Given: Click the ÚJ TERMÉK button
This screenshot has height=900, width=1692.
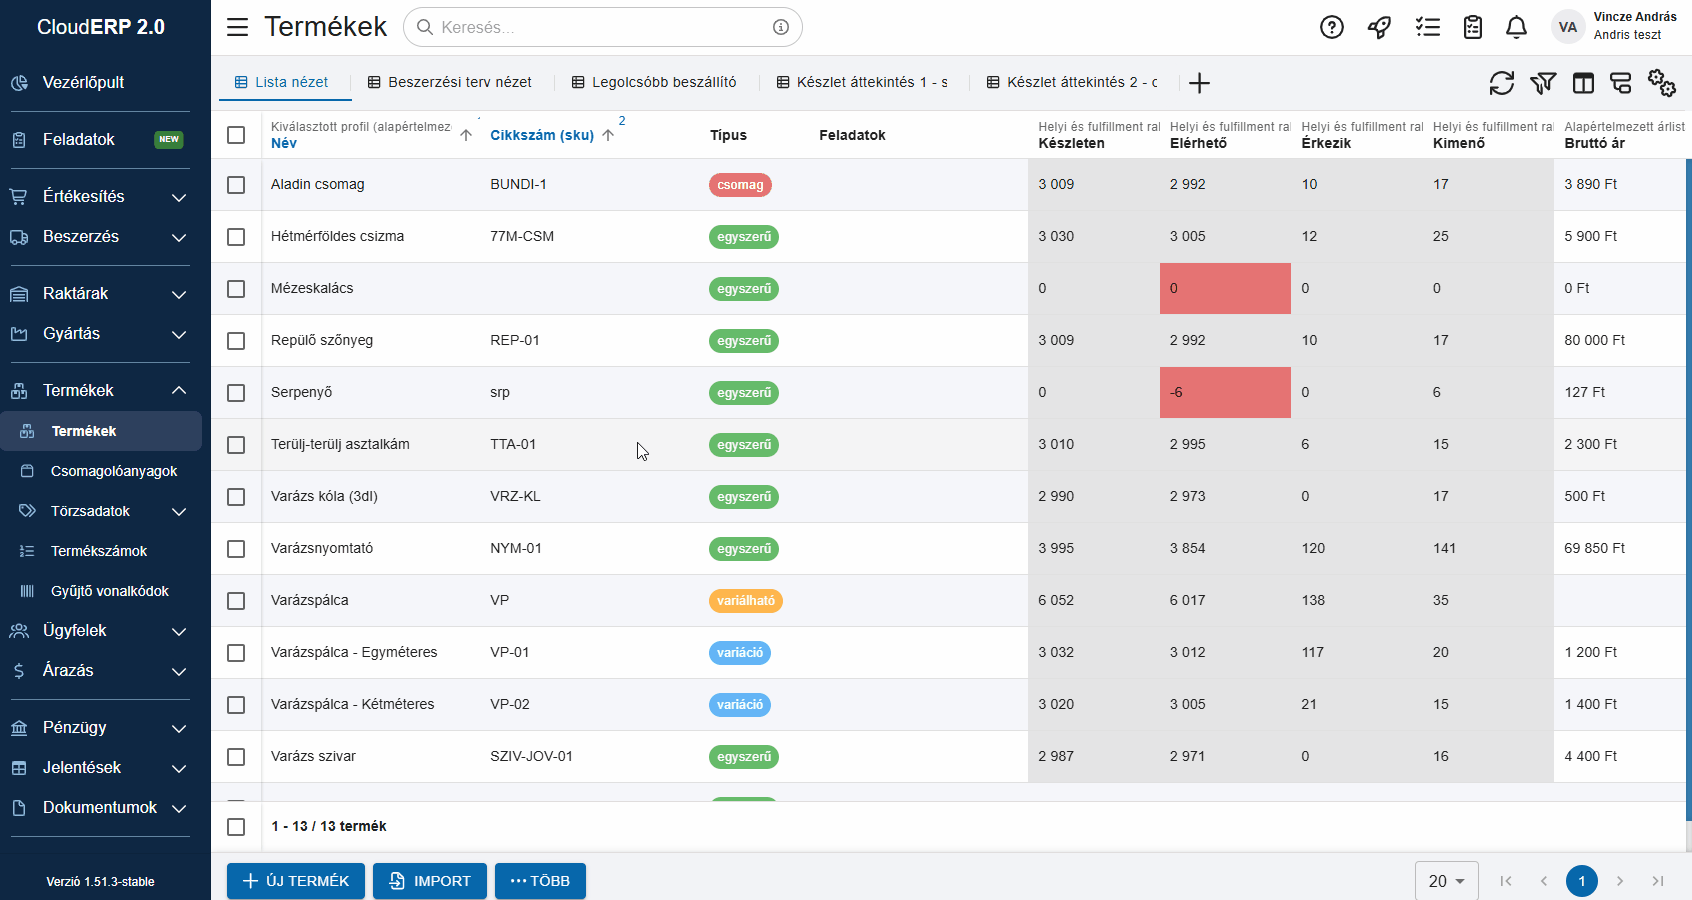Looking at the screenshot, I should 296,881.
